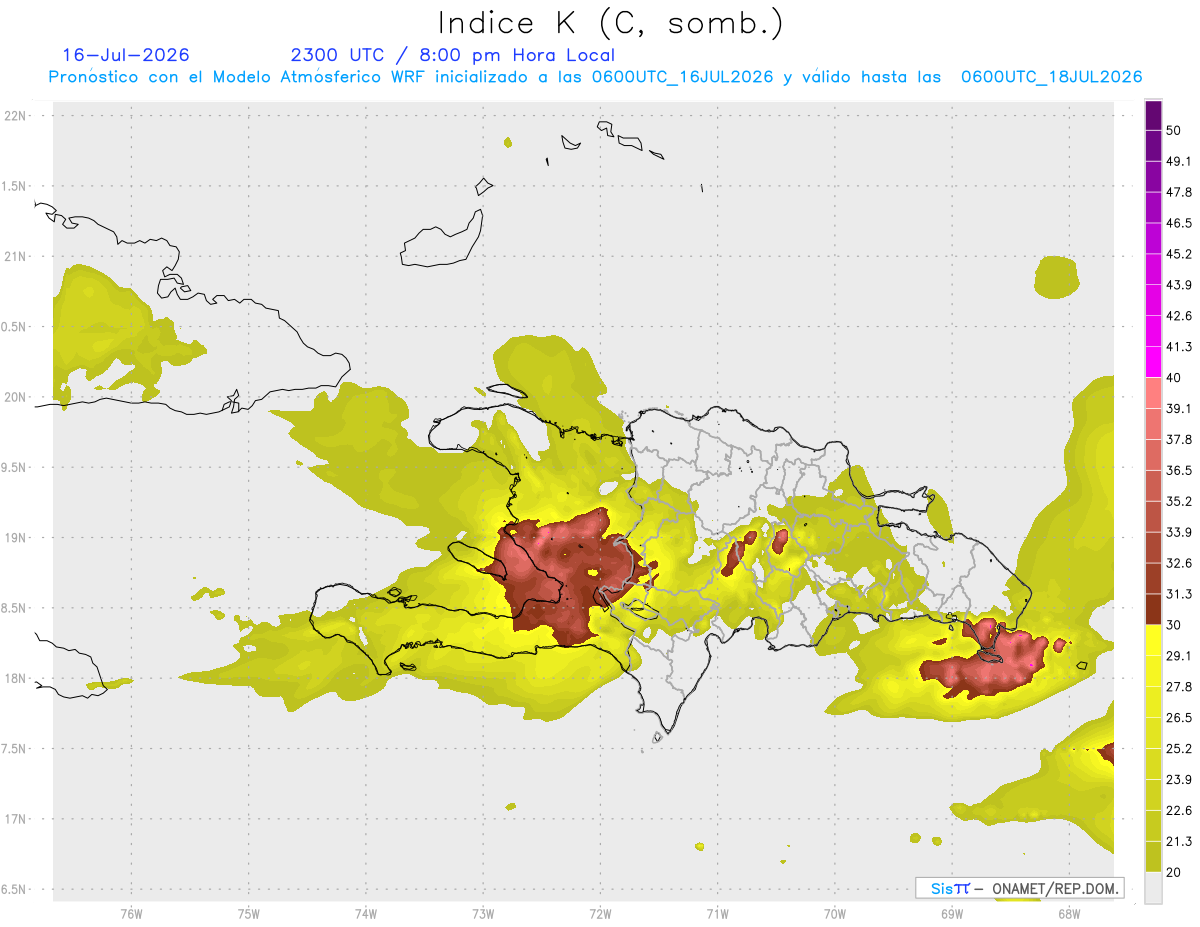Screen dimensions: 1200x927
Task: Click the salmon legend swatch between 39.1 and 40
Action: 1153,394
